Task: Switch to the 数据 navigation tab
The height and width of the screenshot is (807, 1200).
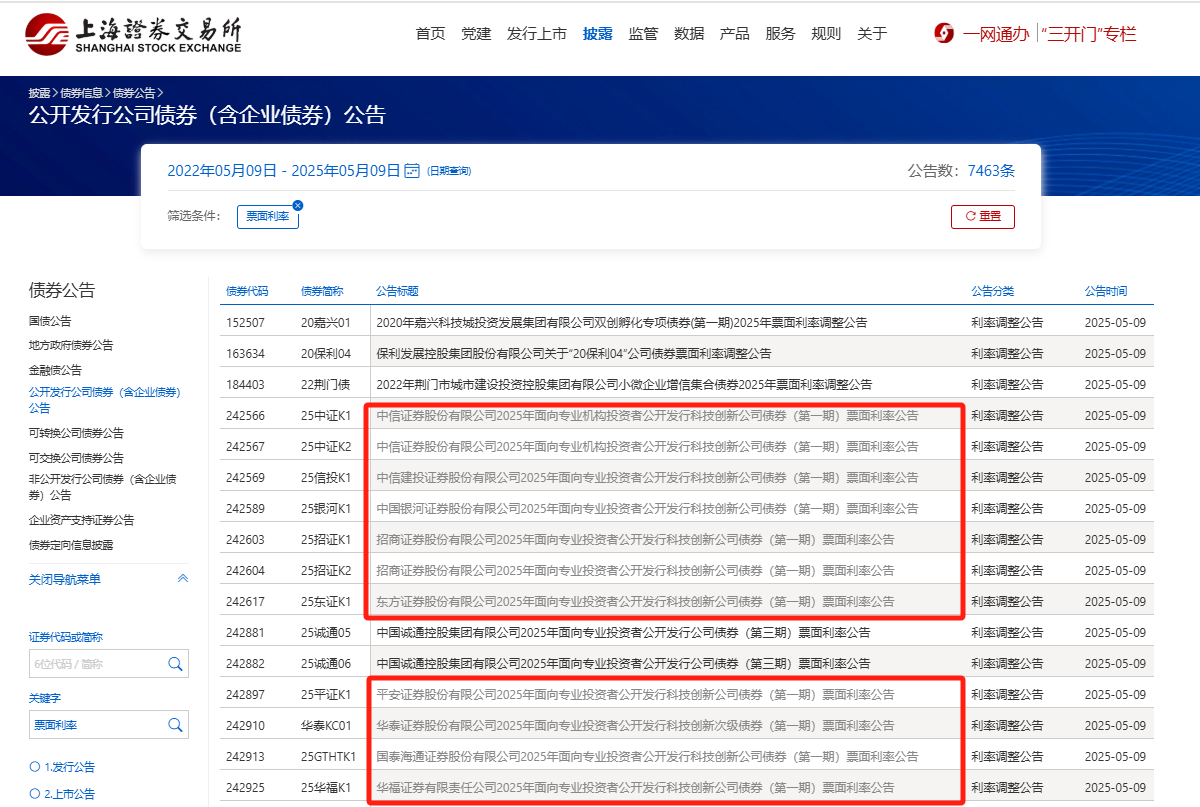Action: pyautogui.click(x=688, y=33)
